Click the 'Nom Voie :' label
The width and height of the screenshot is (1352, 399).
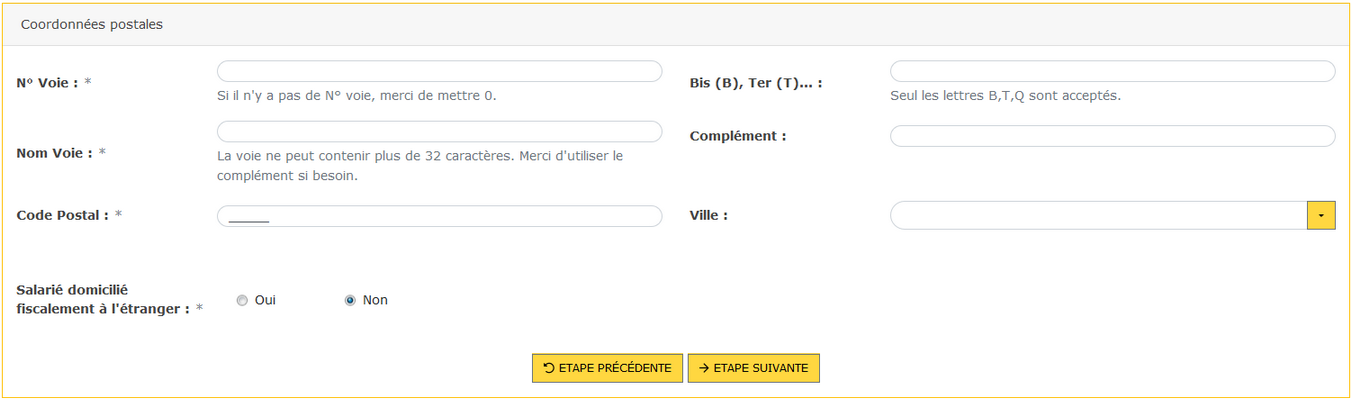click(x=55, y=153)
